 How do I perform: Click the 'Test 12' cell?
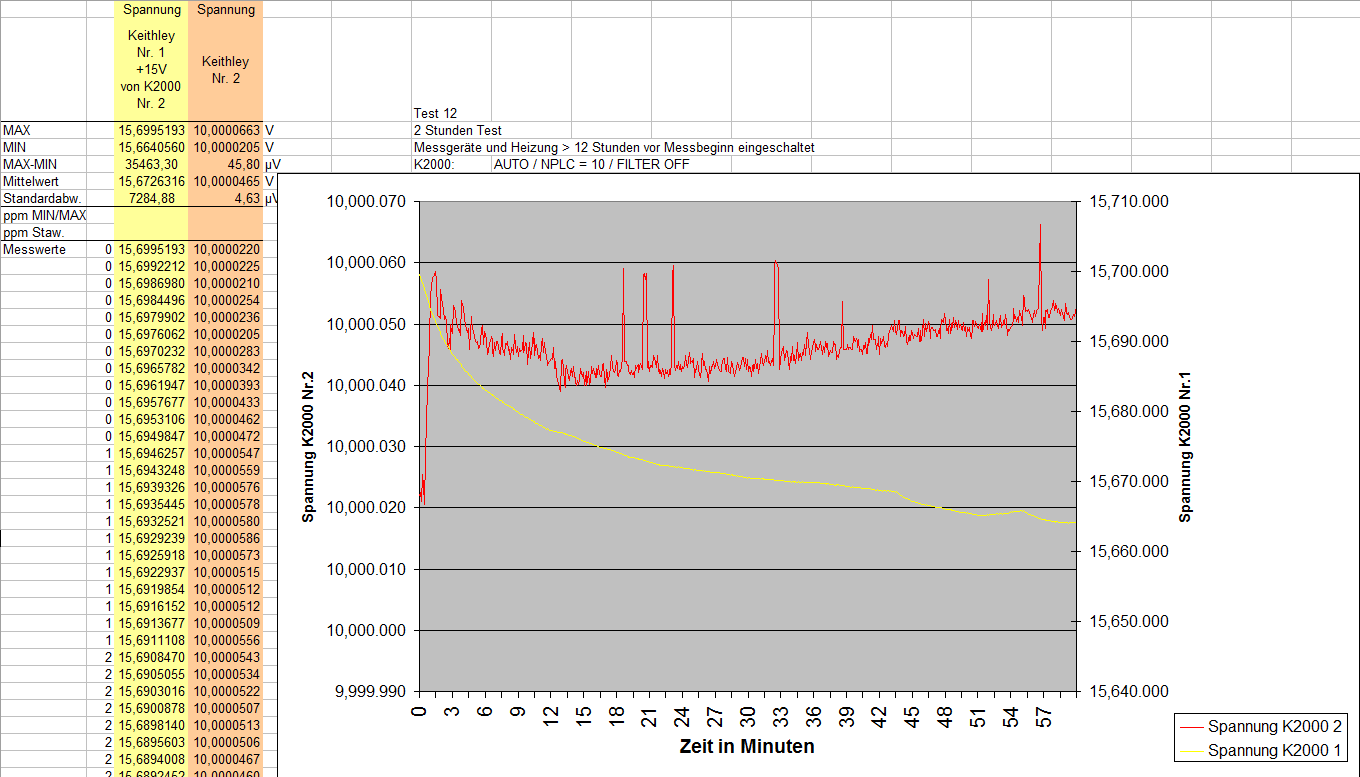click(x=435, y=113)
